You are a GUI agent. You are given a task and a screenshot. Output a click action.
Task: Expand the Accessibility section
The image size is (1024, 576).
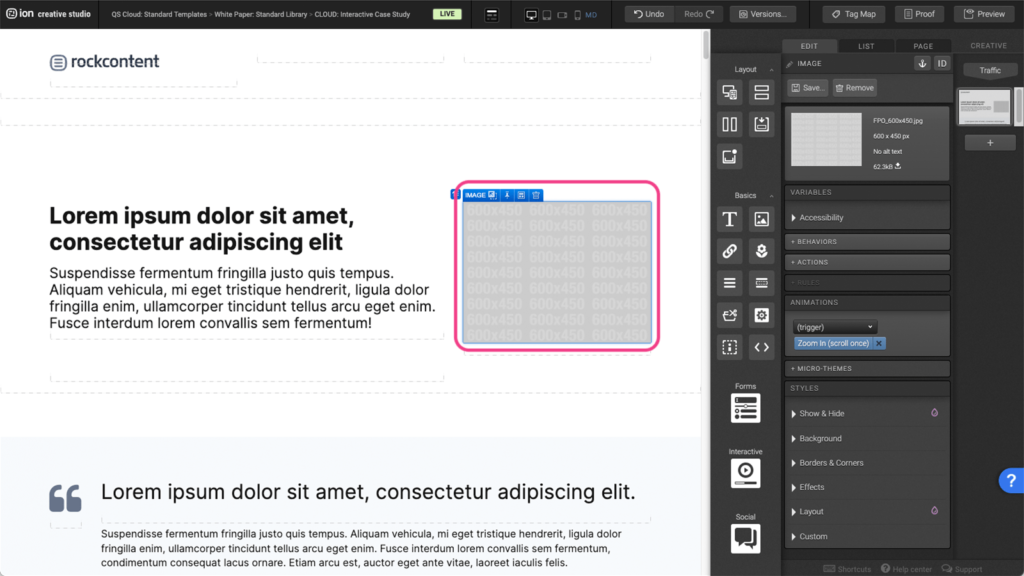pyautogui.click(x=820, y=217)
